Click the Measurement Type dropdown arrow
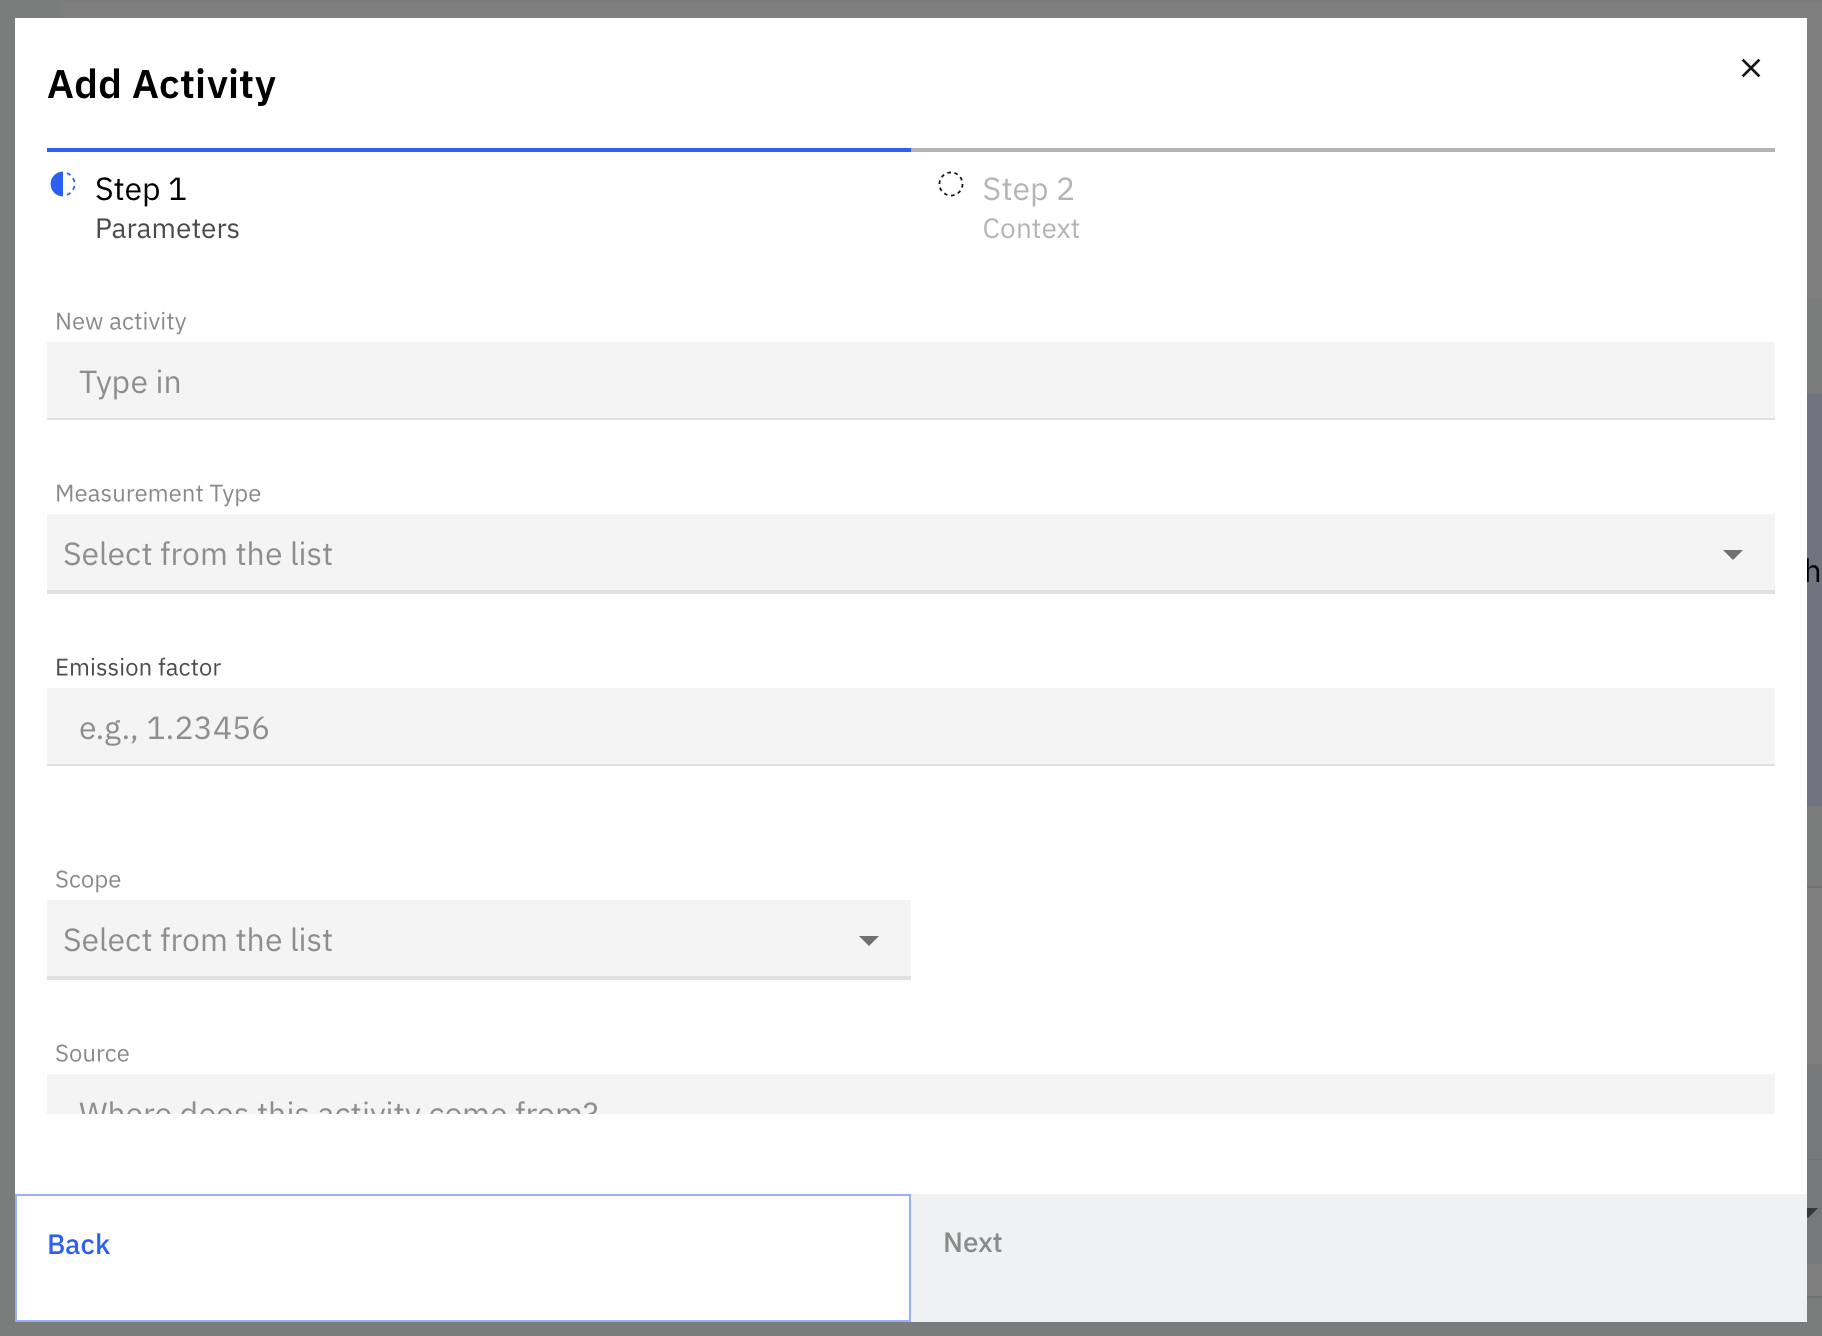Screen dimensions: 1822x1336 point(1732,554)
